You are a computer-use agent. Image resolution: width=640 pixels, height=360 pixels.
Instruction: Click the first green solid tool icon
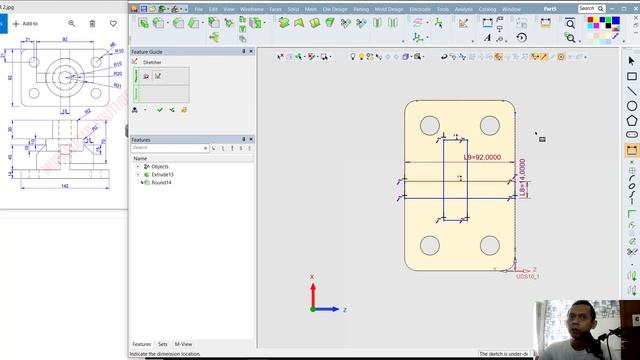tap(143, 23)
